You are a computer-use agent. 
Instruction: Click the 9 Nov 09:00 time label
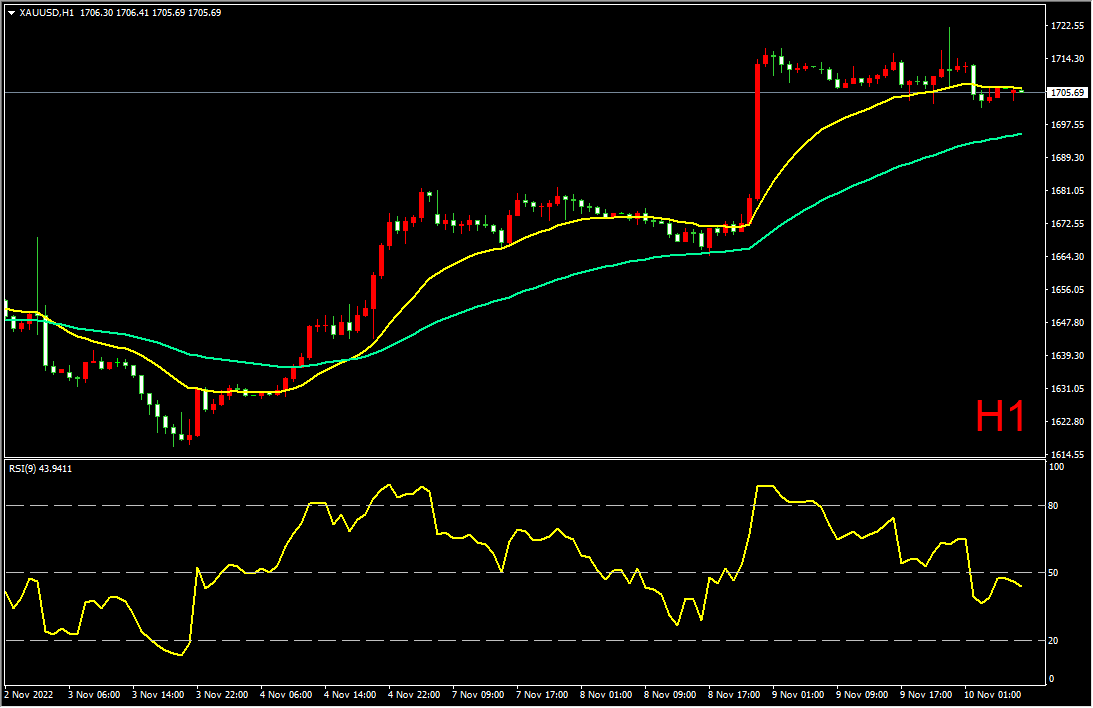pyautogui.click(x=862, y=695)
